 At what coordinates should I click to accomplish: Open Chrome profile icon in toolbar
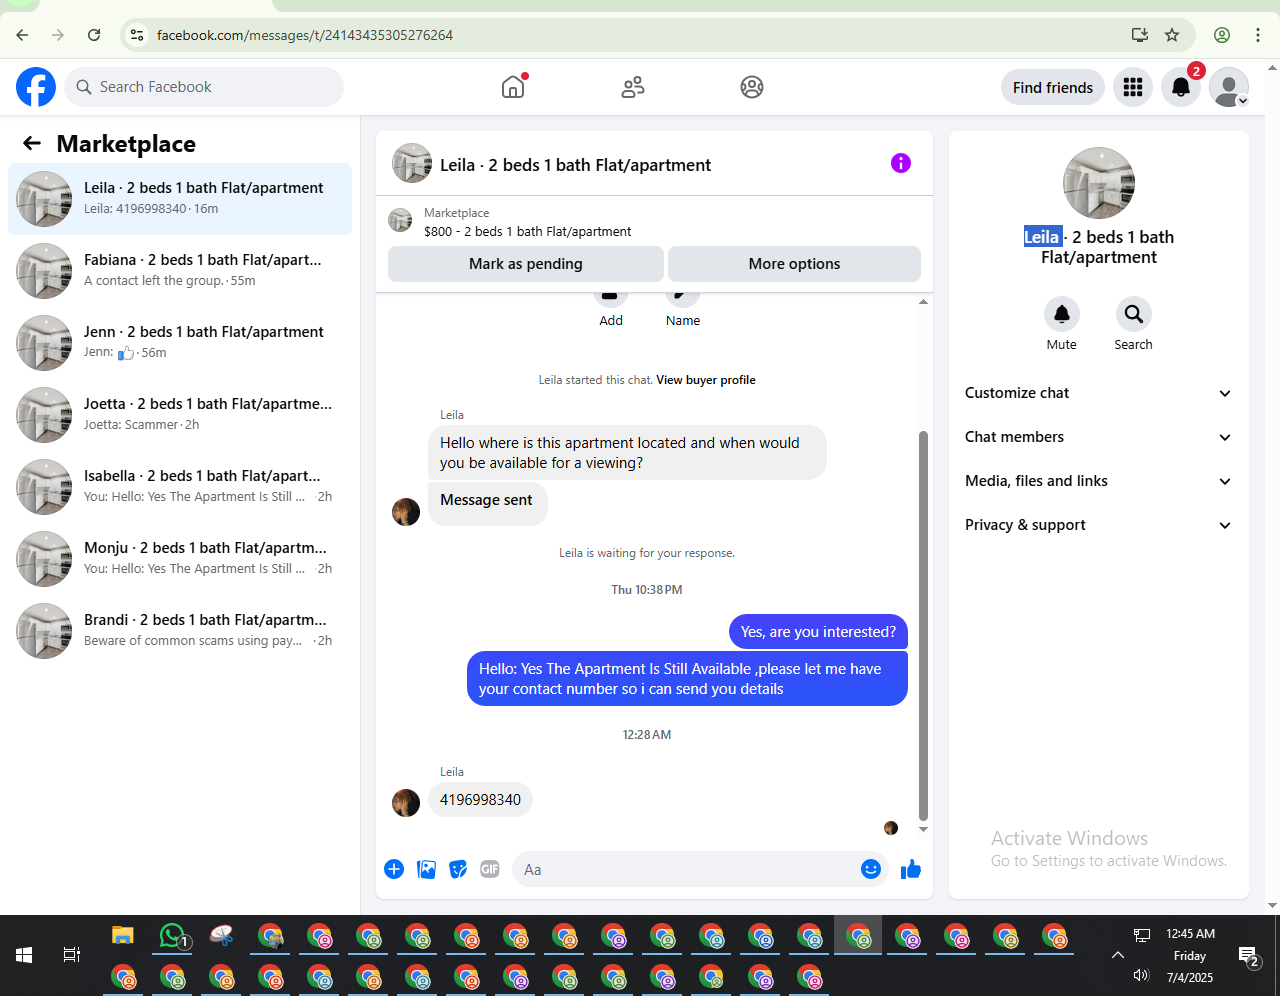1222,35
